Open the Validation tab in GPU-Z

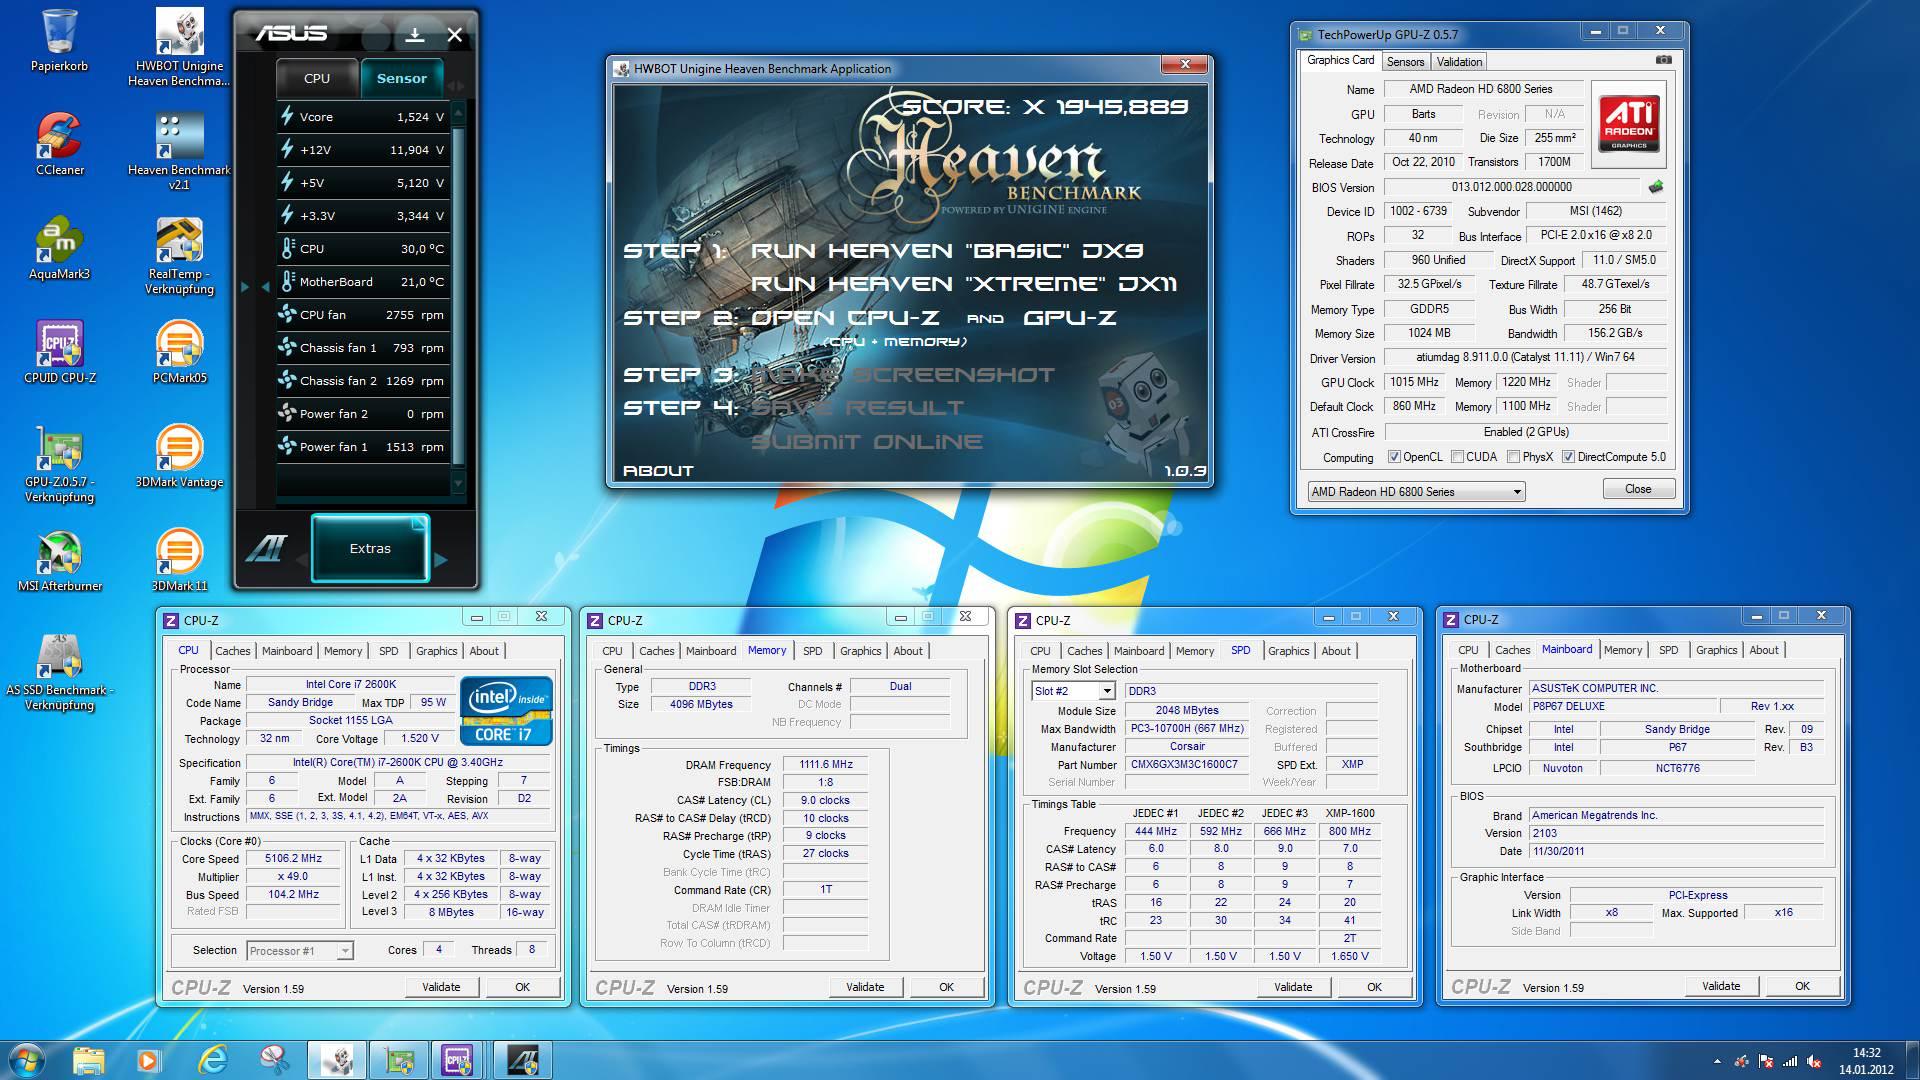(x=1459, y=62)
